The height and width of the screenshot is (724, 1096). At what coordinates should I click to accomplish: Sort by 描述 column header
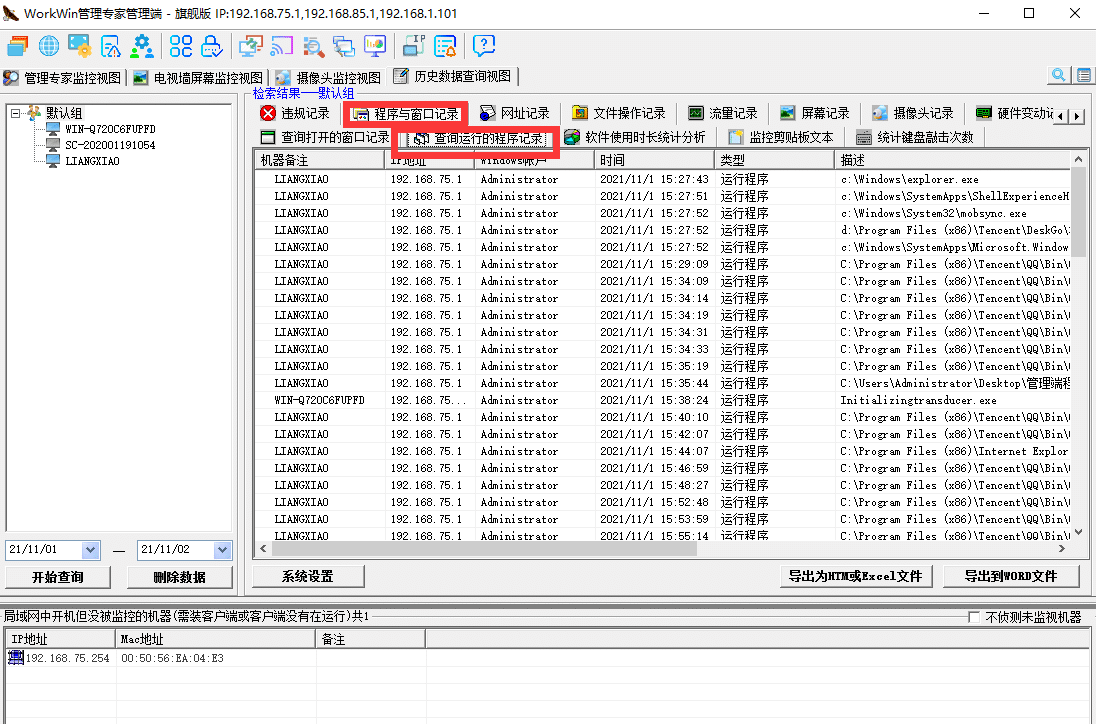tap(953, 161)
